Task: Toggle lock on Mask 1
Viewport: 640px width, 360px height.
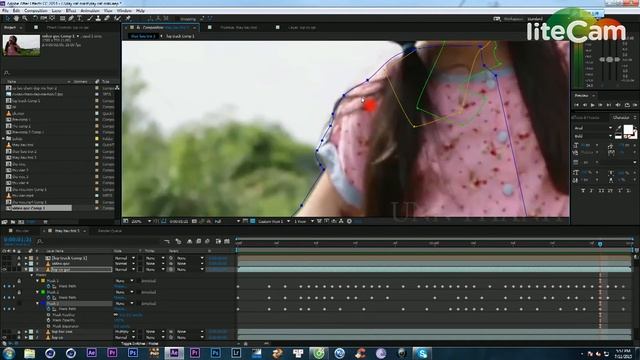Action: point(19,281)
